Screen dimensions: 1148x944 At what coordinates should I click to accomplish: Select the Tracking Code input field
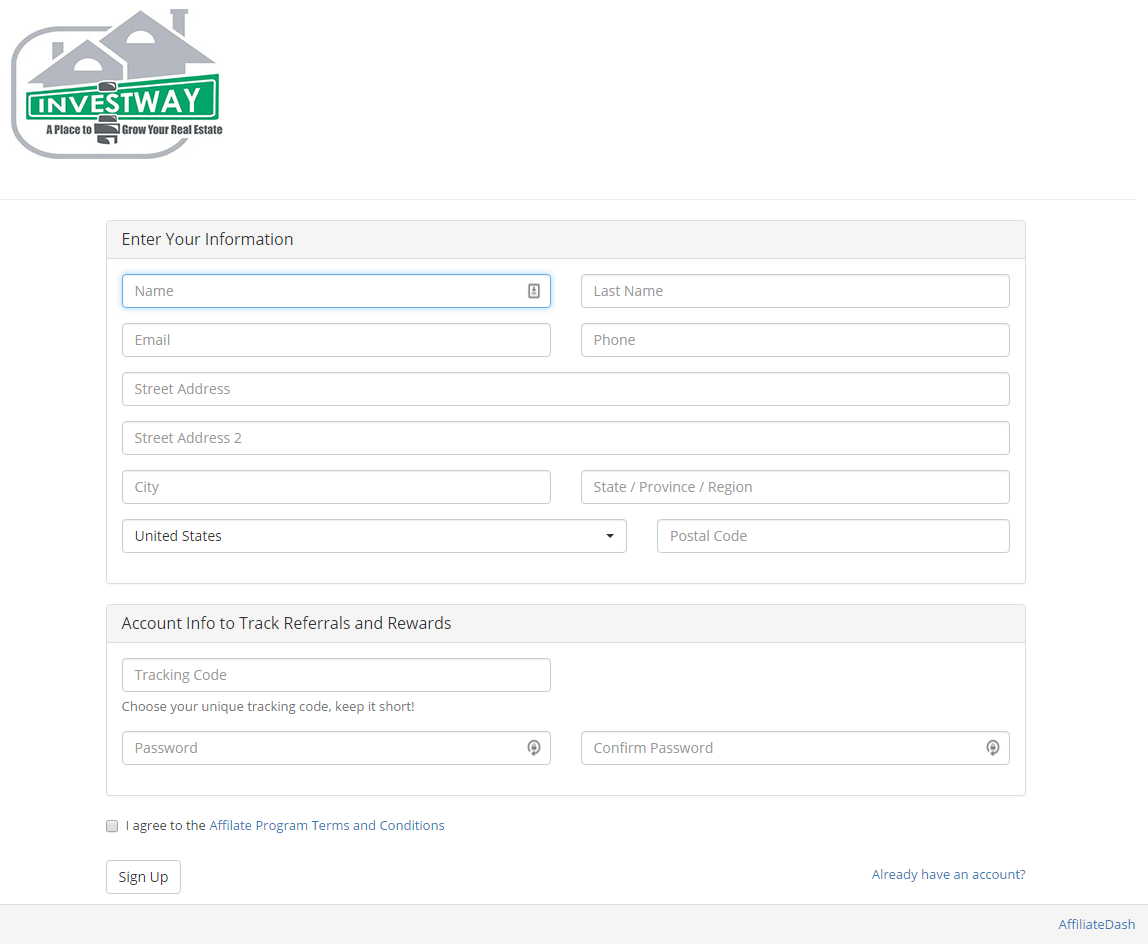336,674
